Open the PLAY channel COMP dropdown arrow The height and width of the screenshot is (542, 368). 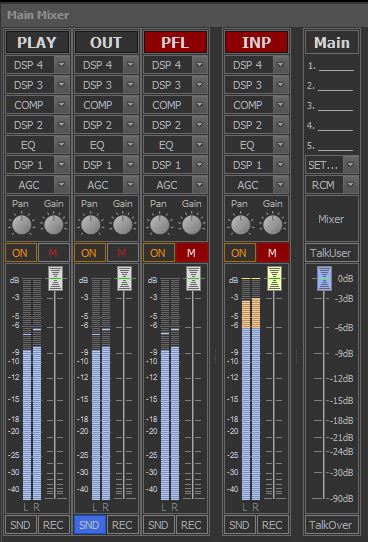62,105
